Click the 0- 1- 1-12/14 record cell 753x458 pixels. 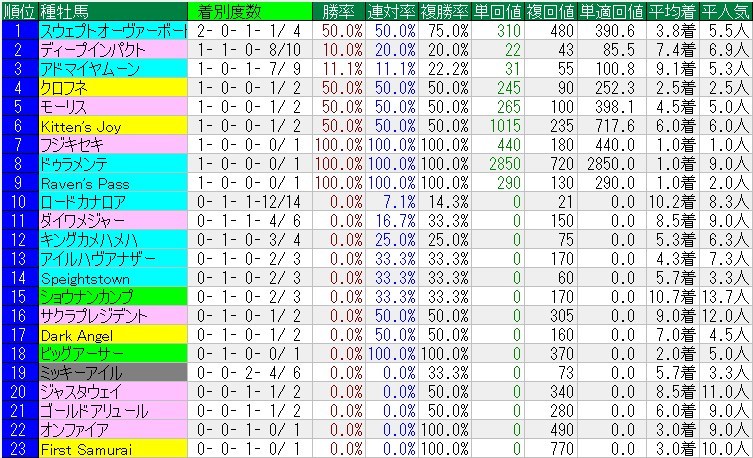[250, 202]
